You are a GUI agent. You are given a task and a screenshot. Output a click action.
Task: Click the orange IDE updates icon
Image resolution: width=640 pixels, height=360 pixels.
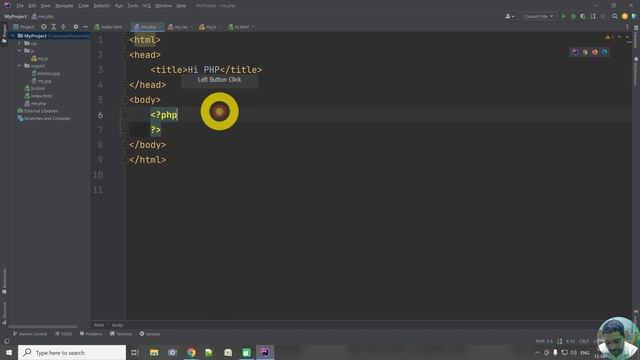(x=624, y=16)
